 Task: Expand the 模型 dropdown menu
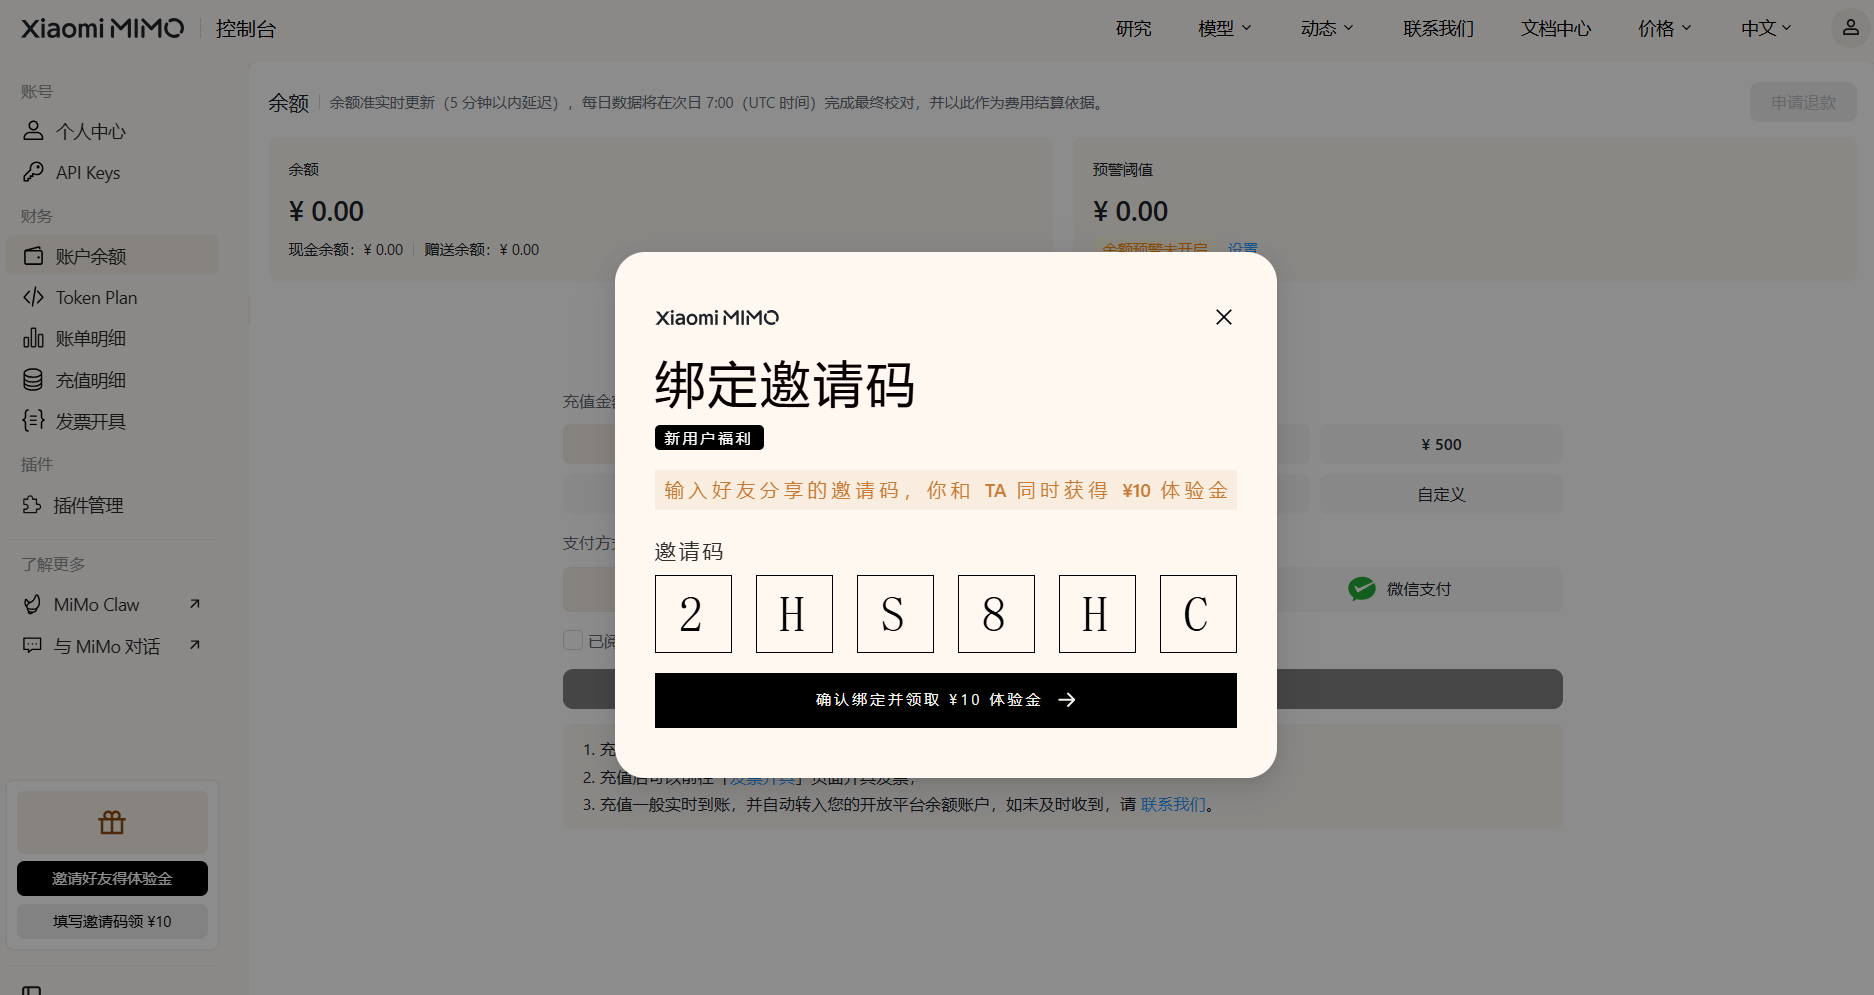point(1225,28)
